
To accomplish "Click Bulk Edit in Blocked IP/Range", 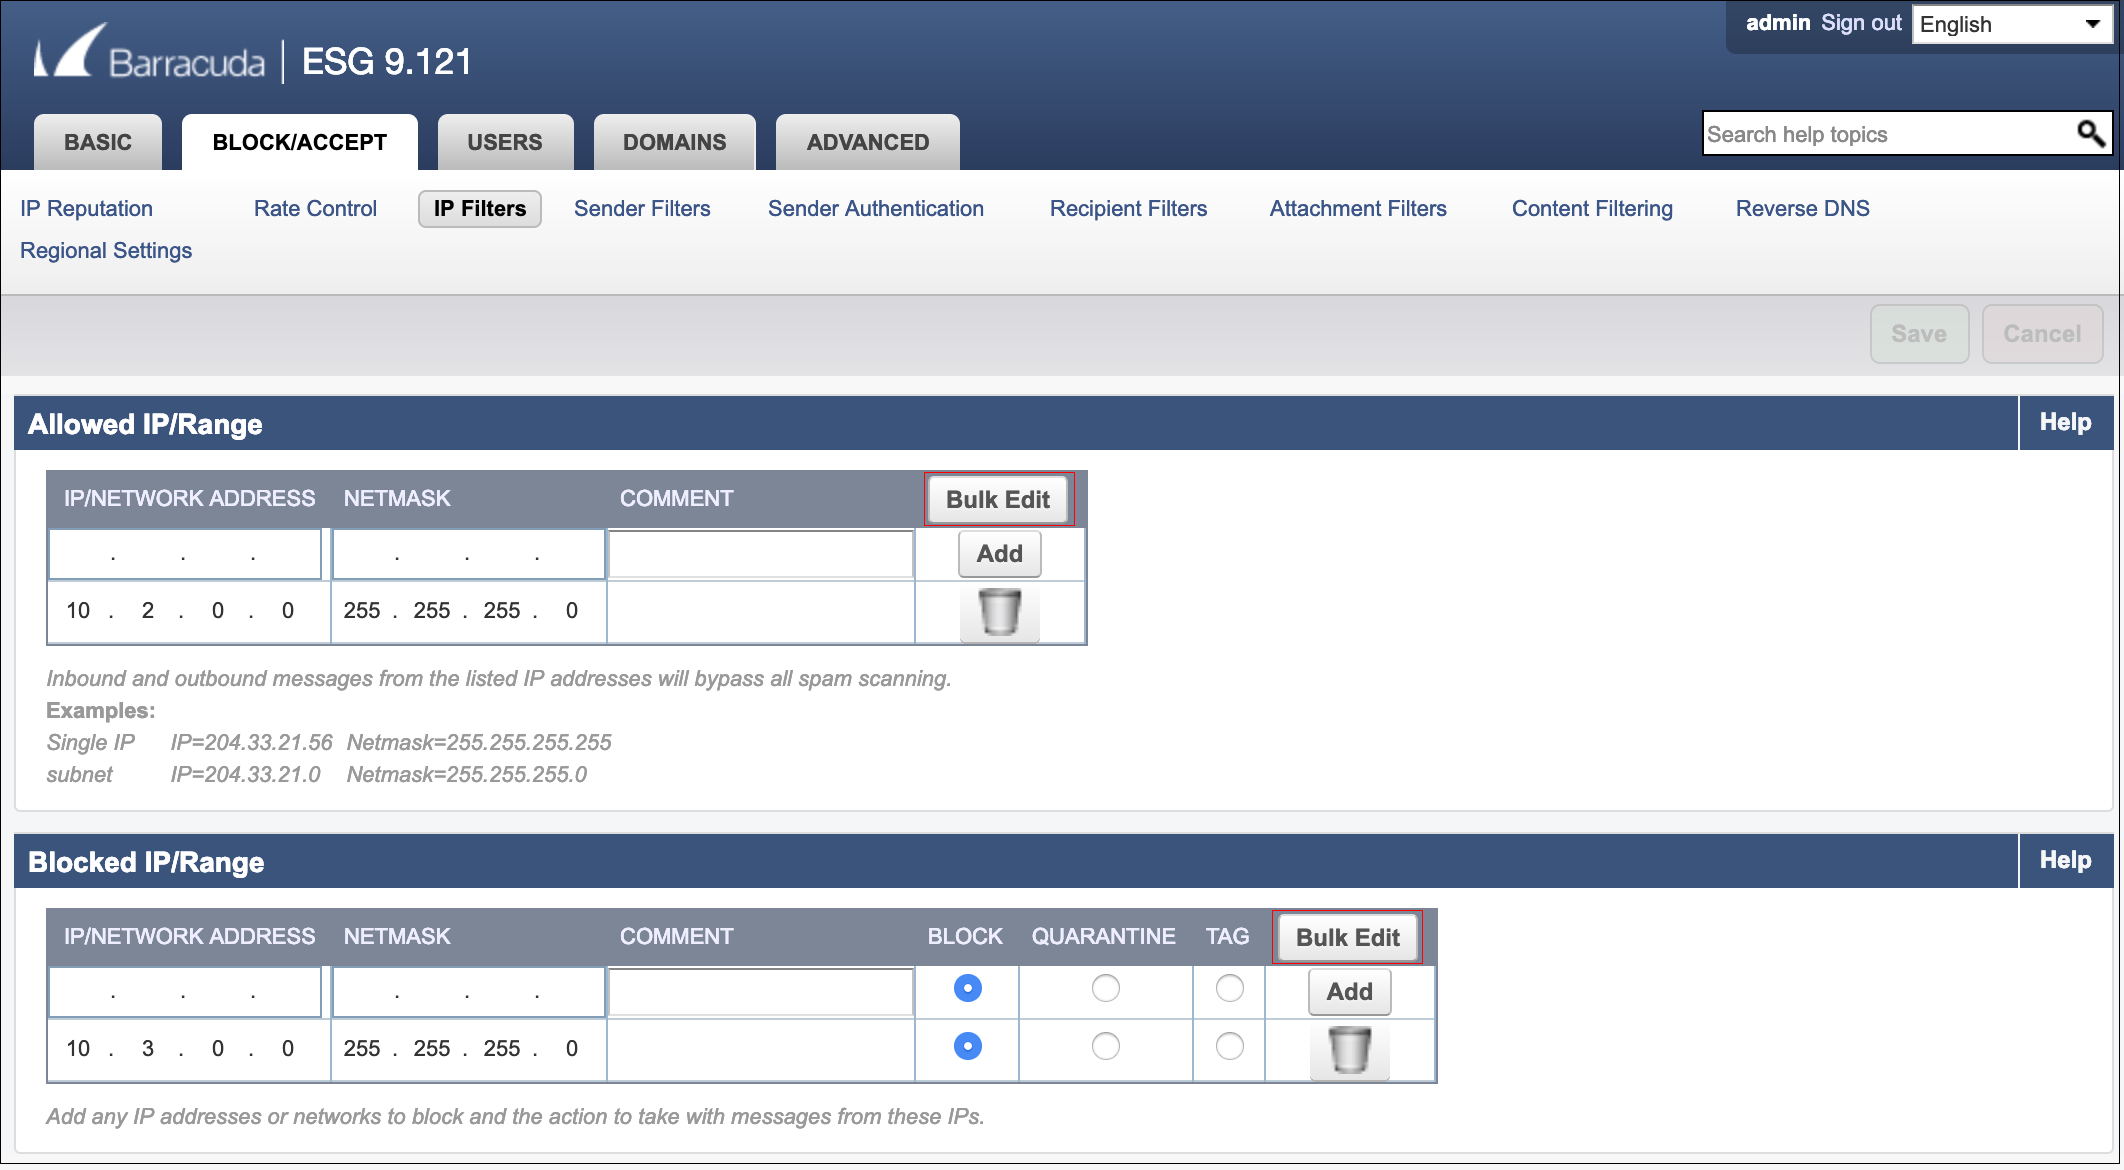I will click(1346, 937).
